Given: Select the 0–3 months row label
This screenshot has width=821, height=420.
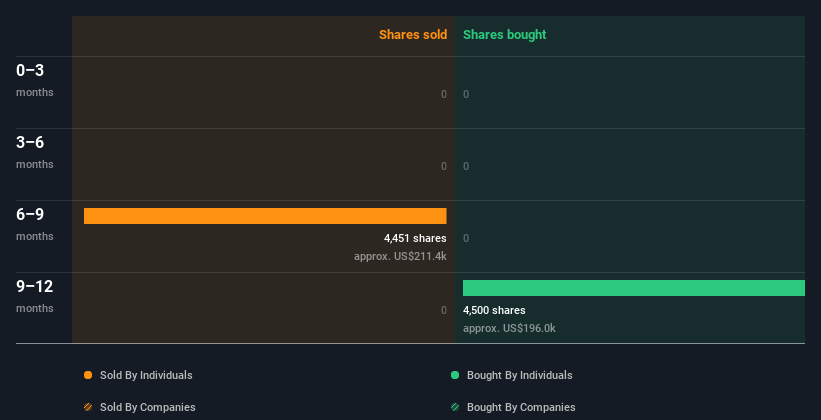Looking at the screenshot, I should [x=35, y=80].
